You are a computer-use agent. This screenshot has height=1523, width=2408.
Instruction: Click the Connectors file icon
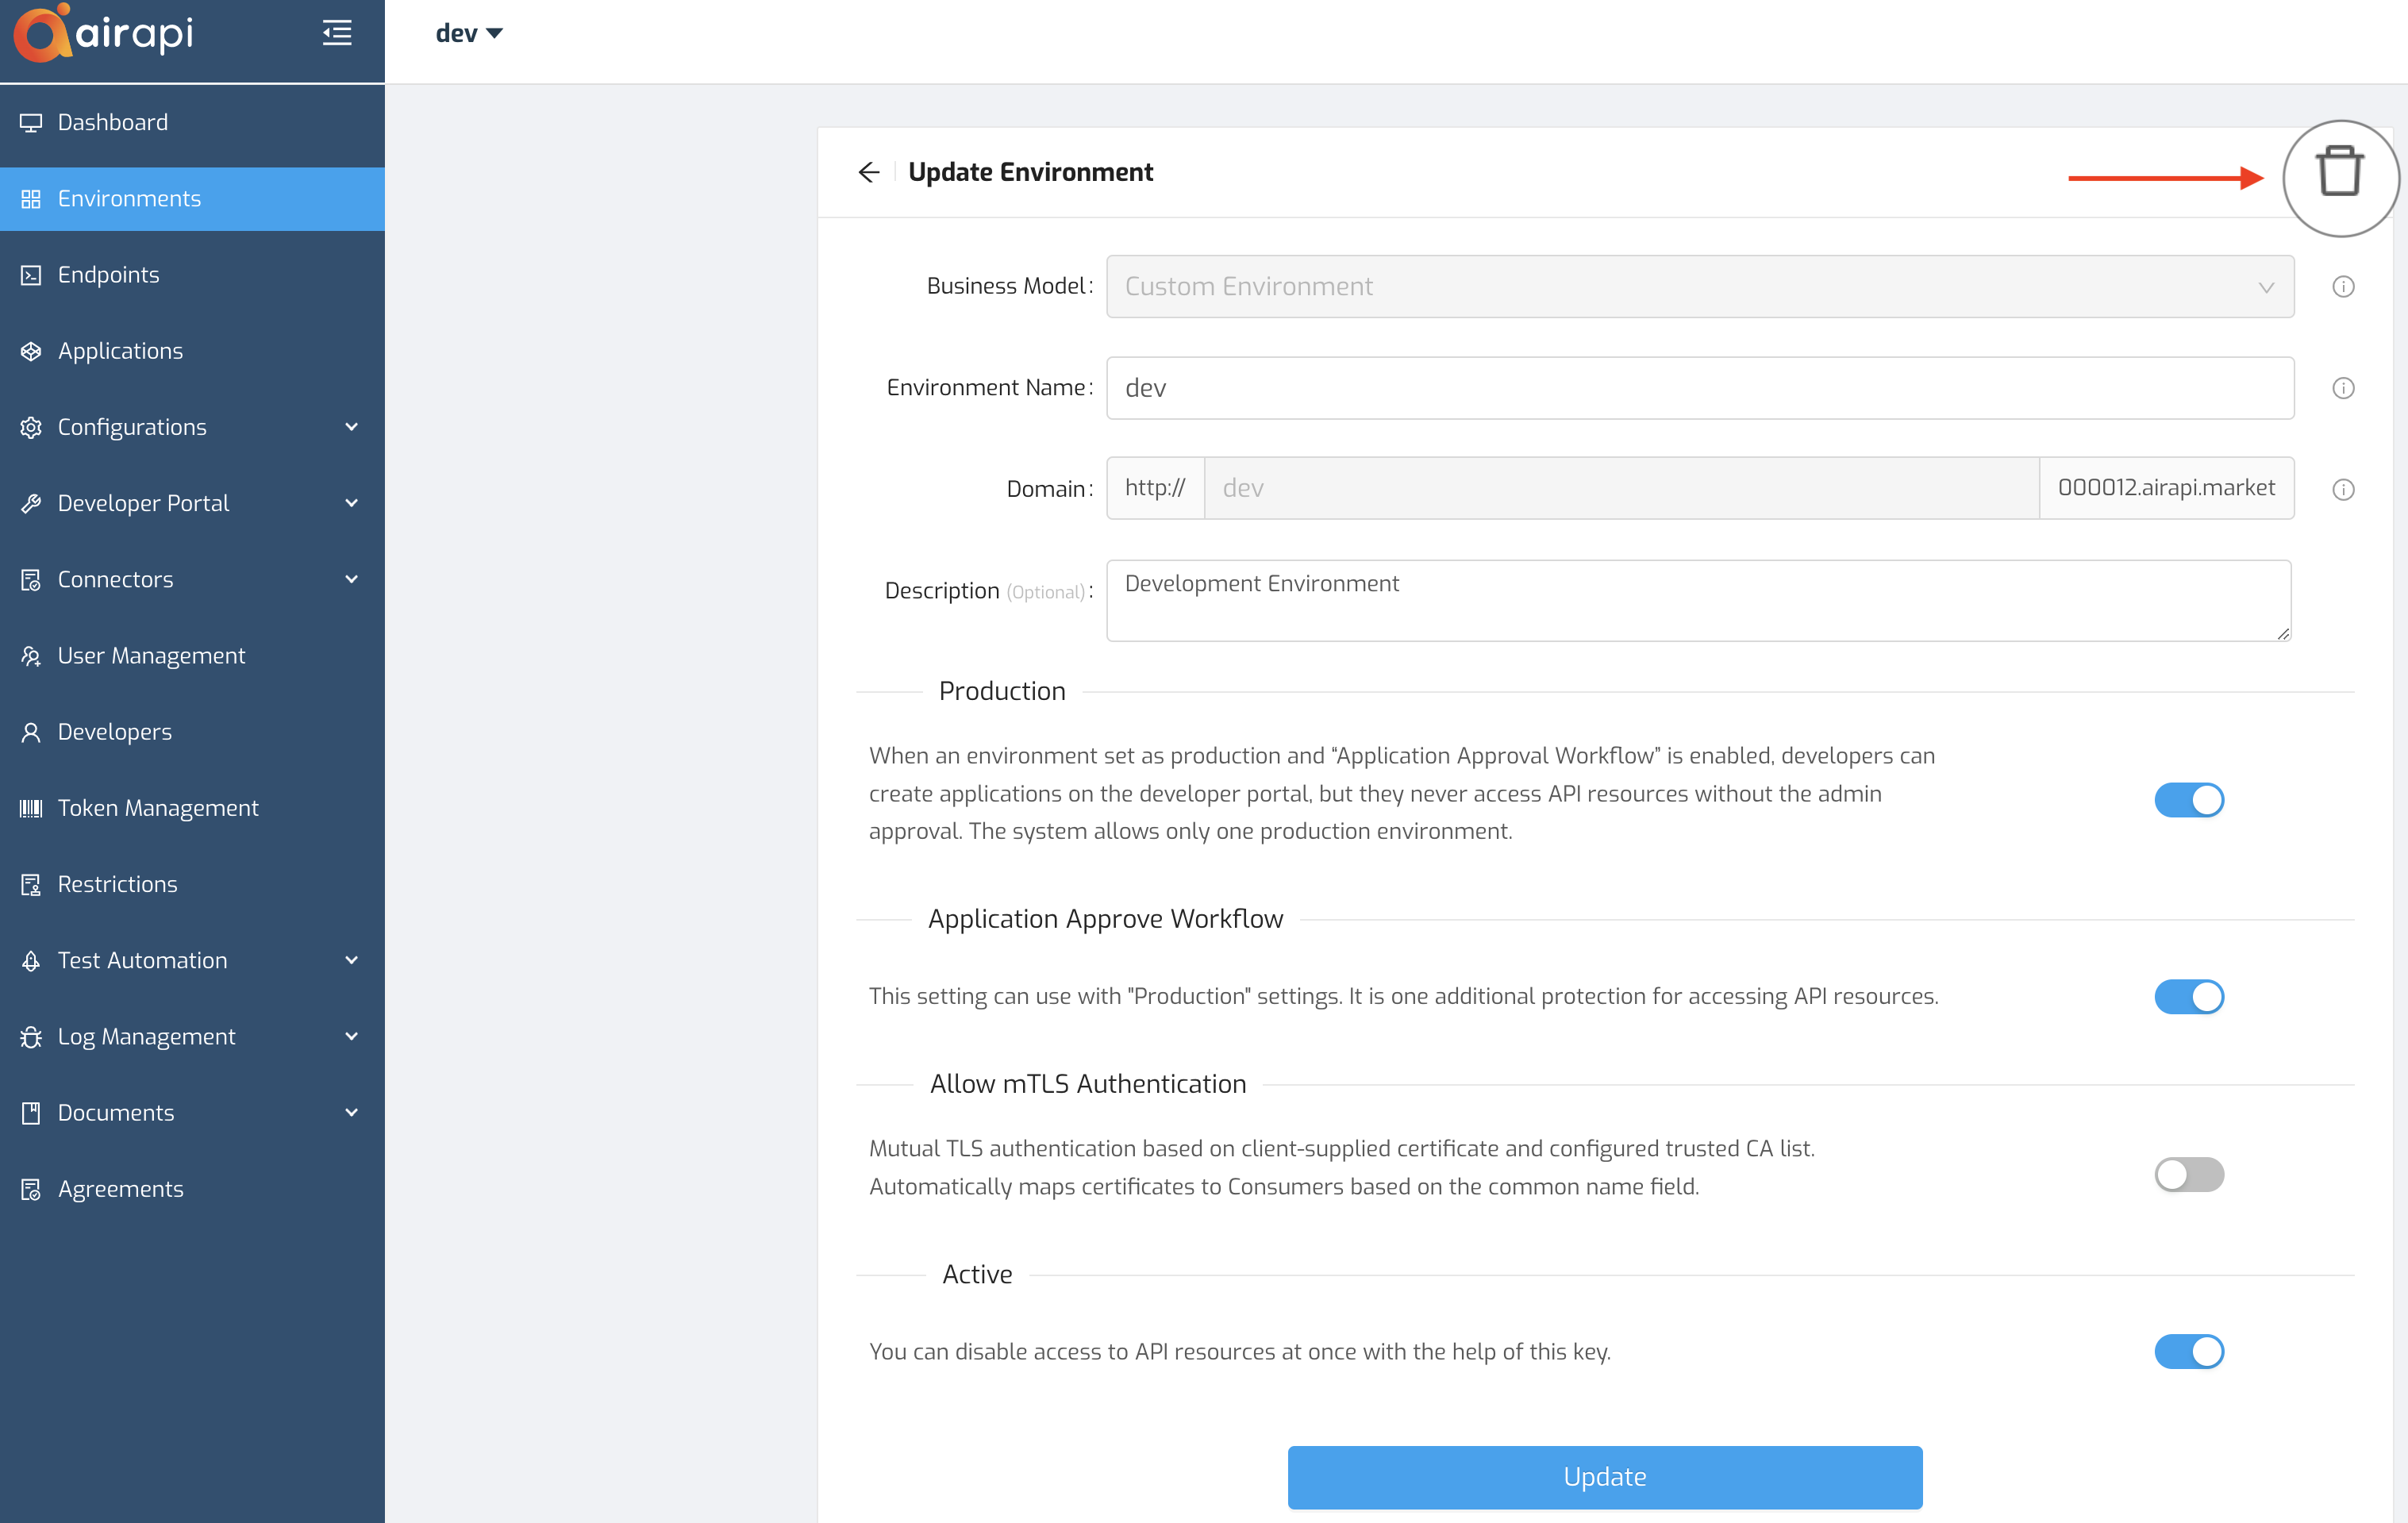point(31,580)
